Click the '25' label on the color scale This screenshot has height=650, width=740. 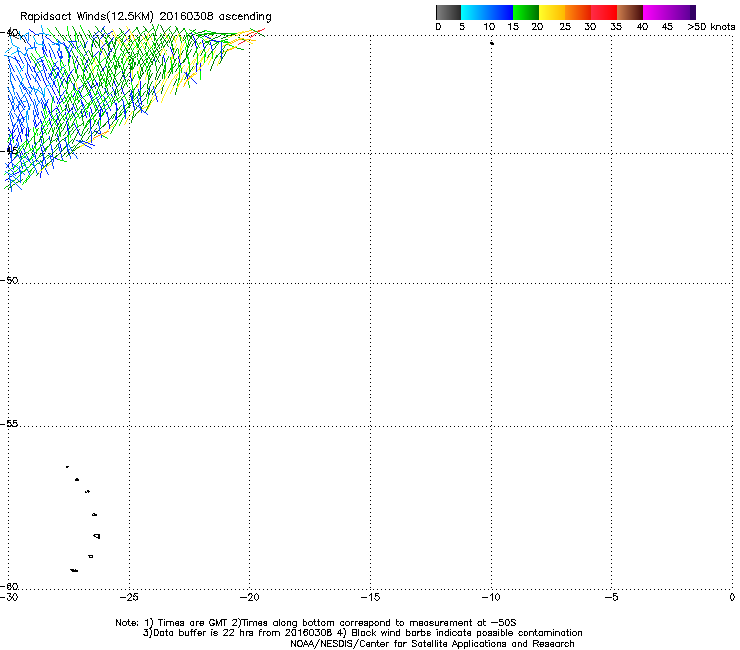[565, 27]
